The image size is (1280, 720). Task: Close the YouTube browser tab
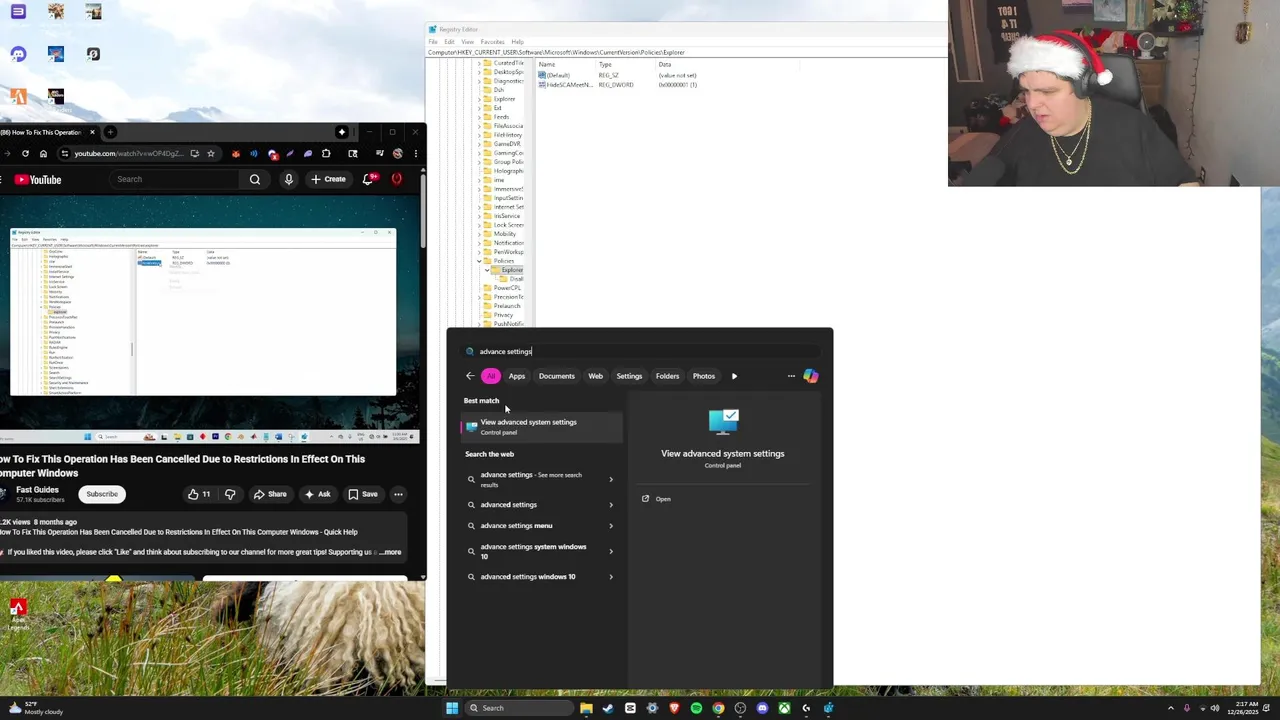pyautogui.click(x=92, y=132)
